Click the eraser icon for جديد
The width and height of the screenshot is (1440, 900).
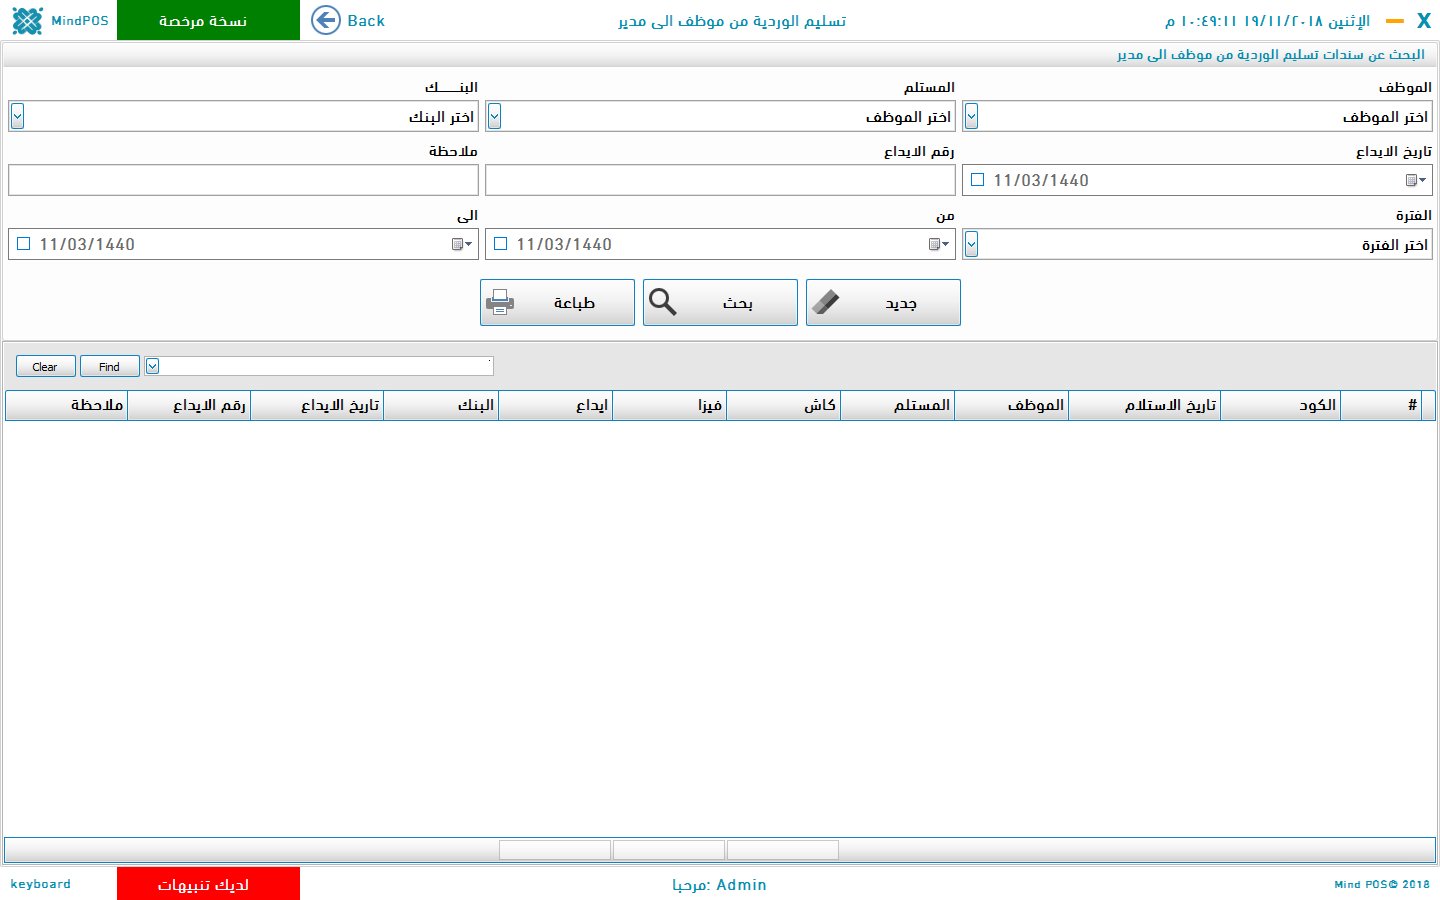click(x=826, y=302)
